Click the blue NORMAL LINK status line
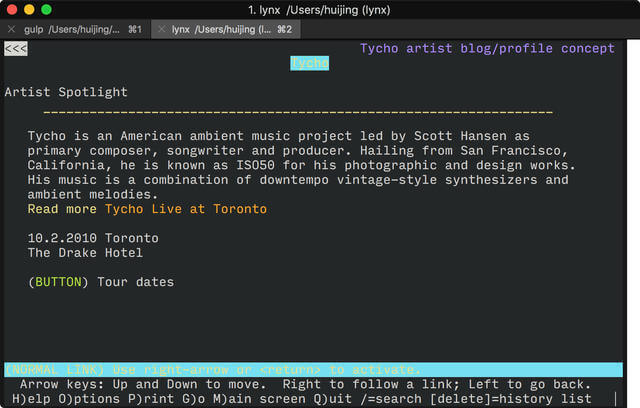This screenshot has height=408, width=640. tap(313, 370)
